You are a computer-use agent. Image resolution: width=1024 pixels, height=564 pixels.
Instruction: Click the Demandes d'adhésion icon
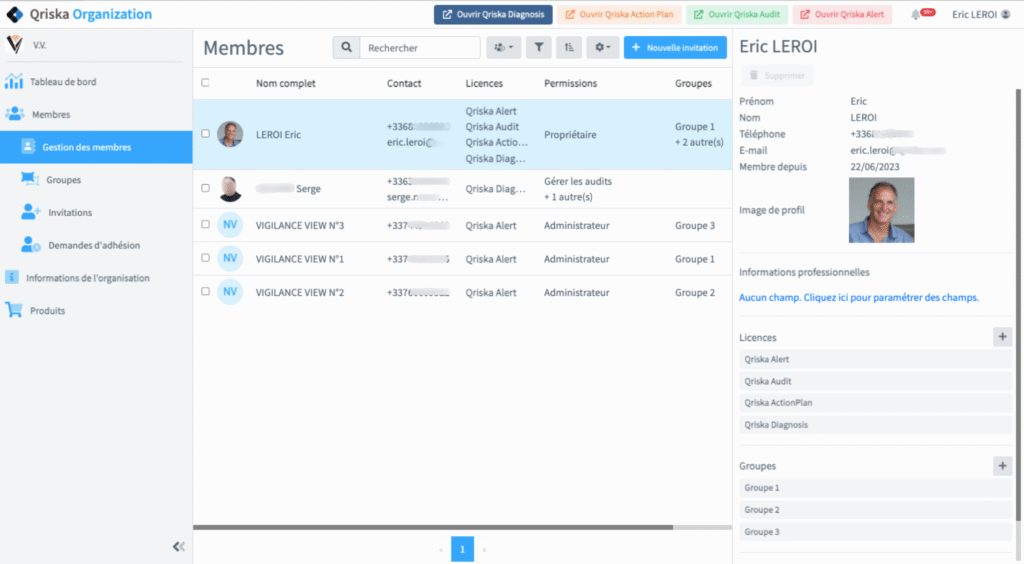[x=31, y=245]
